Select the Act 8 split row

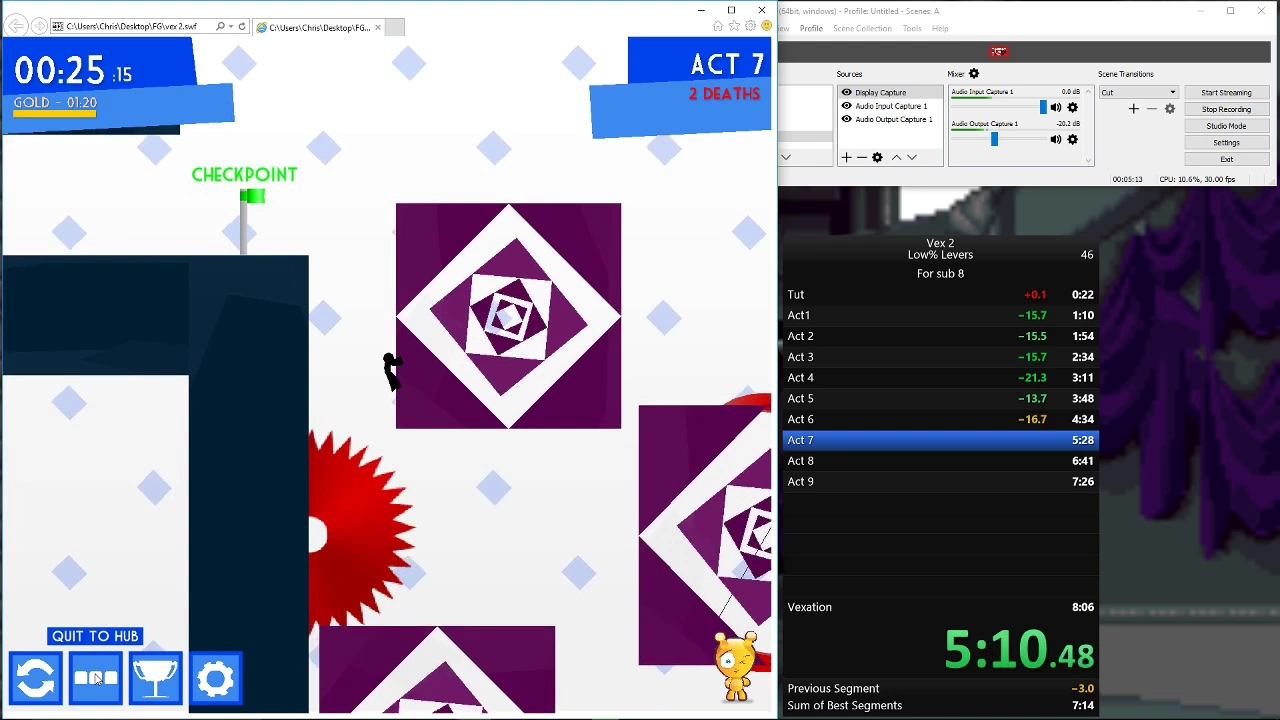tap(940, 461)
